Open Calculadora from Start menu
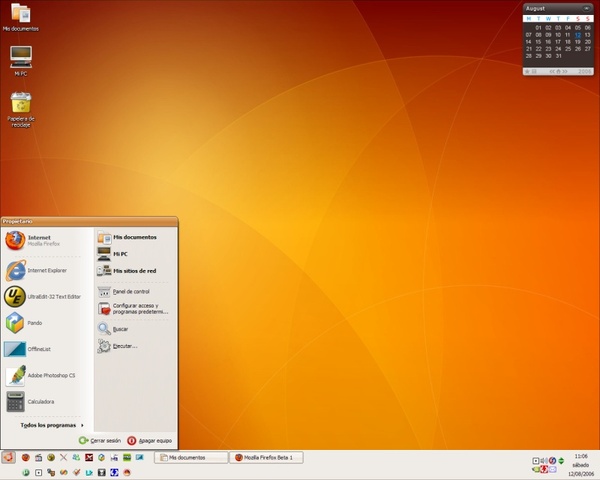Image resolution: width=600 pixels, height=480 pixels. click(42, 402)
